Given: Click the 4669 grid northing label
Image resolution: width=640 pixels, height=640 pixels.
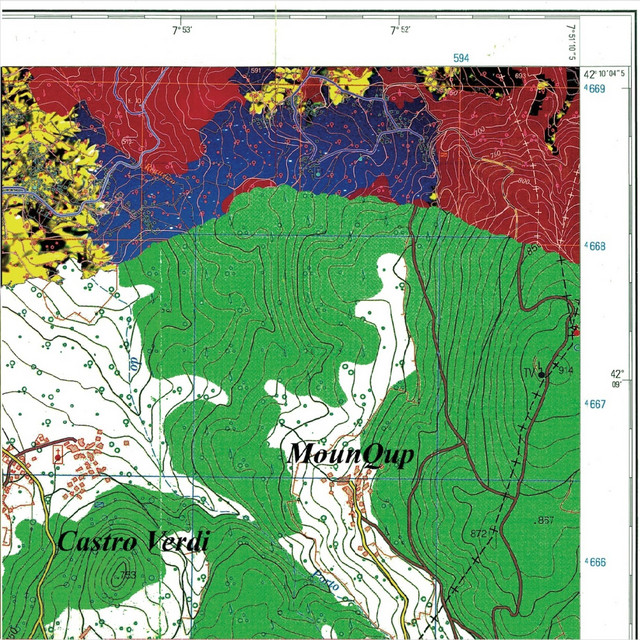Looking at the screenshot, I should 595,89.
